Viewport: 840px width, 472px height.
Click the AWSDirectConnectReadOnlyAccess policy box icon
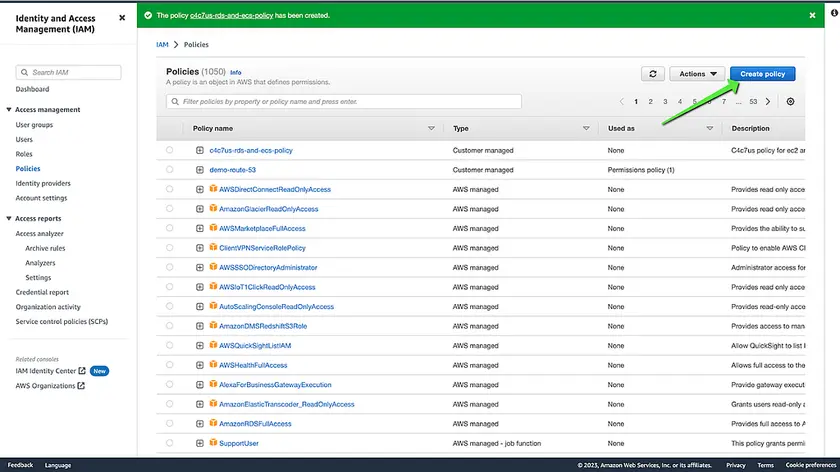(213, 189)
